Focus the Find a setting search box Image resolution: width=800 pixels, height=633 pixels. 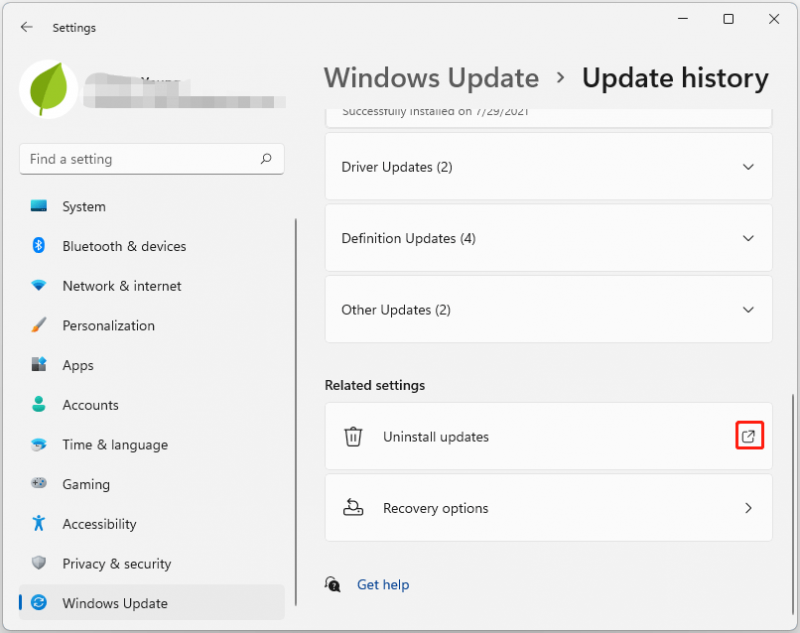(x=152, y=159)
